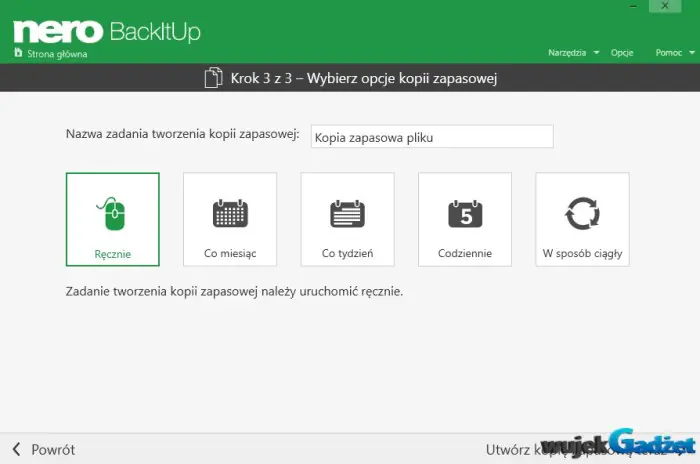Go to Strona główna link
700x464 pixels.
tap(57, 54)
